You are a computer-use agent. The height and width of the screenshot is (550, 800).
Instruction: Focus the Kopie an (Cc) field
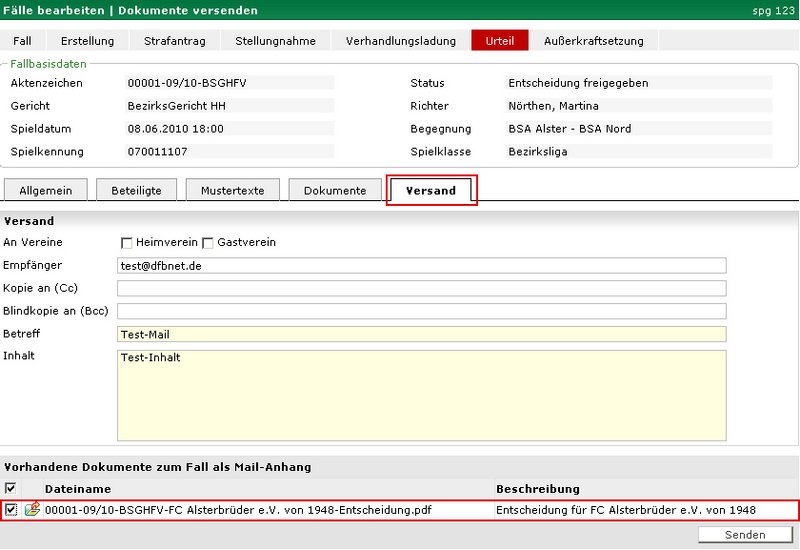[421, 289]
